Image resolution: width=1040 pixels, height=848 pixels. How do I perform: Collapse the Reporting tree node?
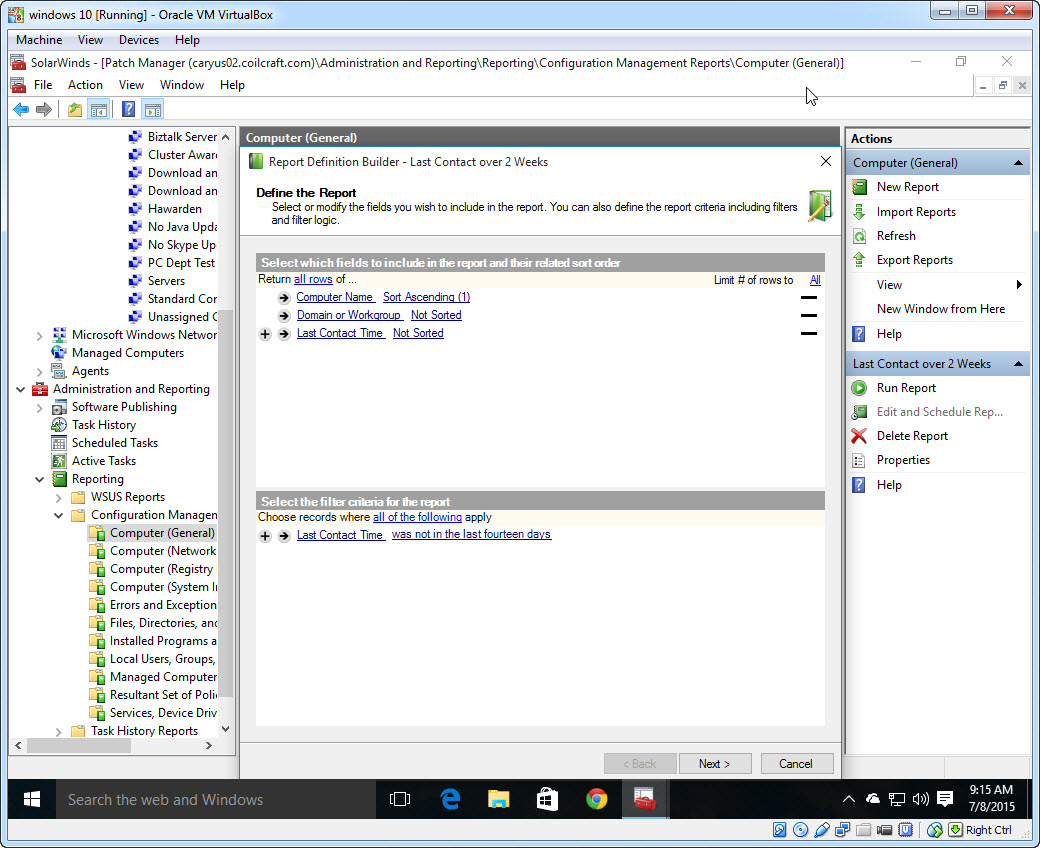(x=40, y=479)
